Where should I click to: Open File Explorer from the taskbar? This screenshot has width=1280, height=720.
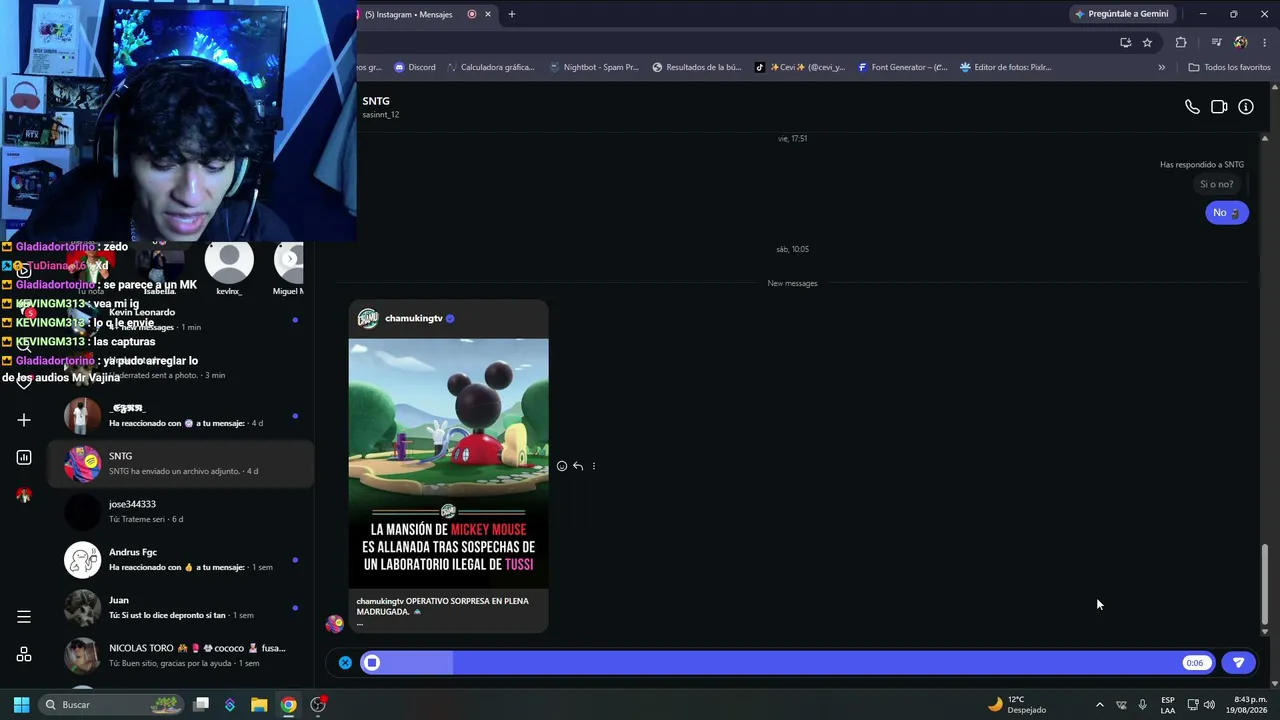[x=259, y=705]
